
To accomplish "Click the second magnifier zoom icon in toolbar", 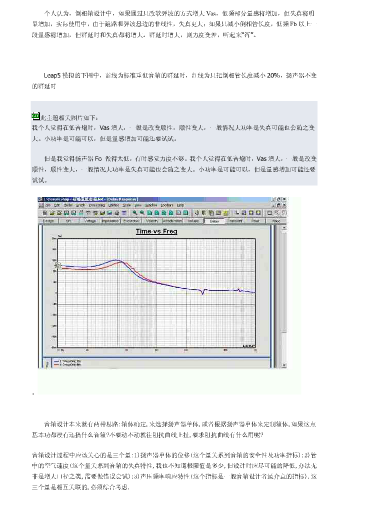I will coord(142,213).
